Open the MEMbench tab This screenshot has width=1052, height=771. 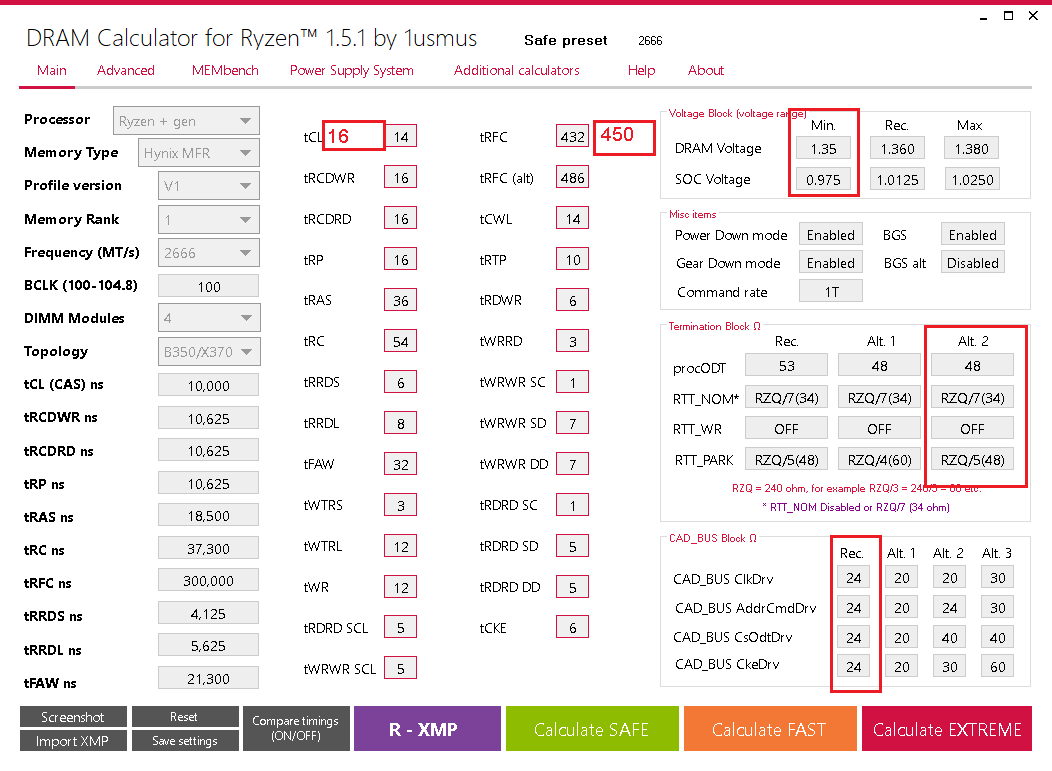pyautogui.click(x=225, y=70)
